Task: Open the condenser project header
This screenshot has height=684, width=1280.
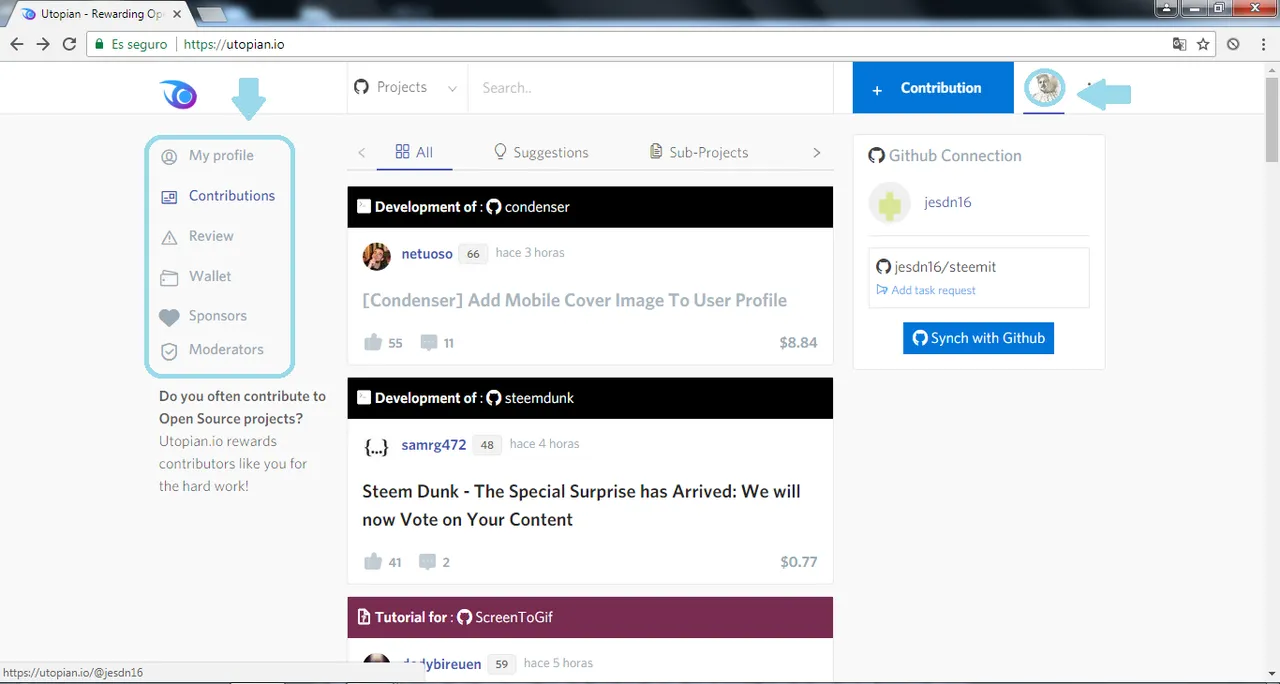Action: [x=590, y=207]
